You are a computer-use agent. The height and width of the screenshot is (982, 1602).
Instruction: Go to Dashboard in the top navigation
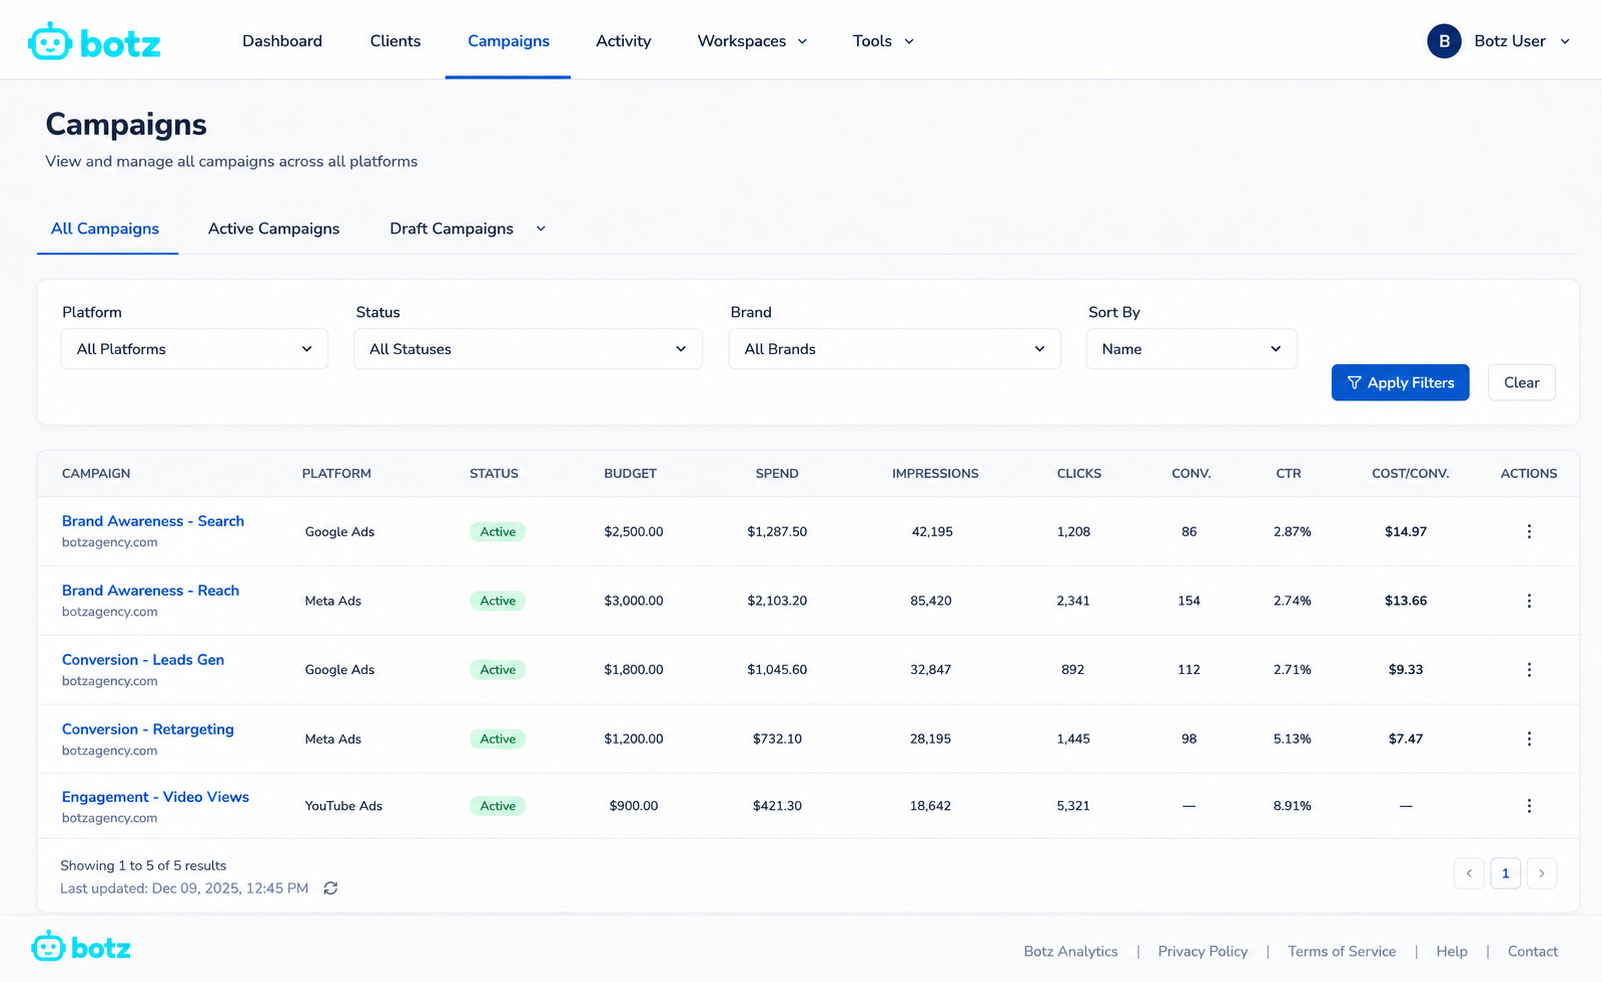pyautogui.click(x=282, y=41)
